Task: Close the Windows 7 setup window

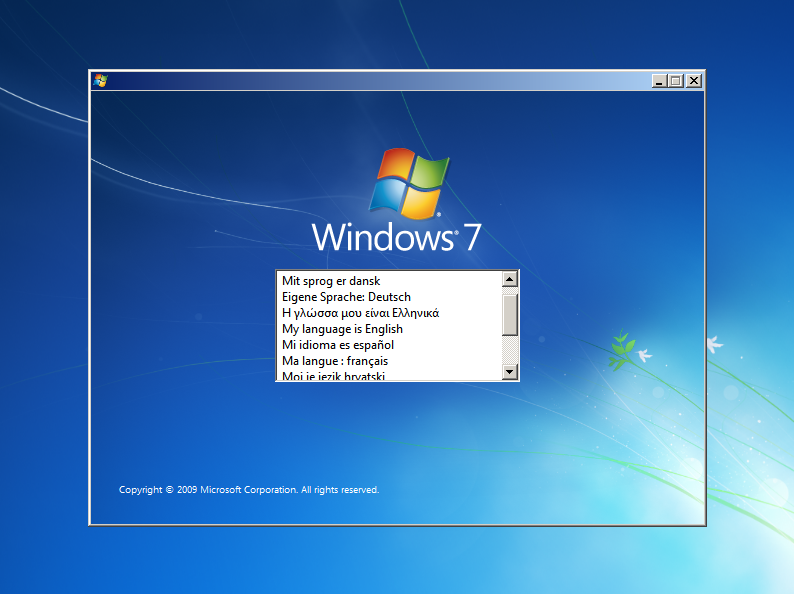Action: tap(694, 81)
